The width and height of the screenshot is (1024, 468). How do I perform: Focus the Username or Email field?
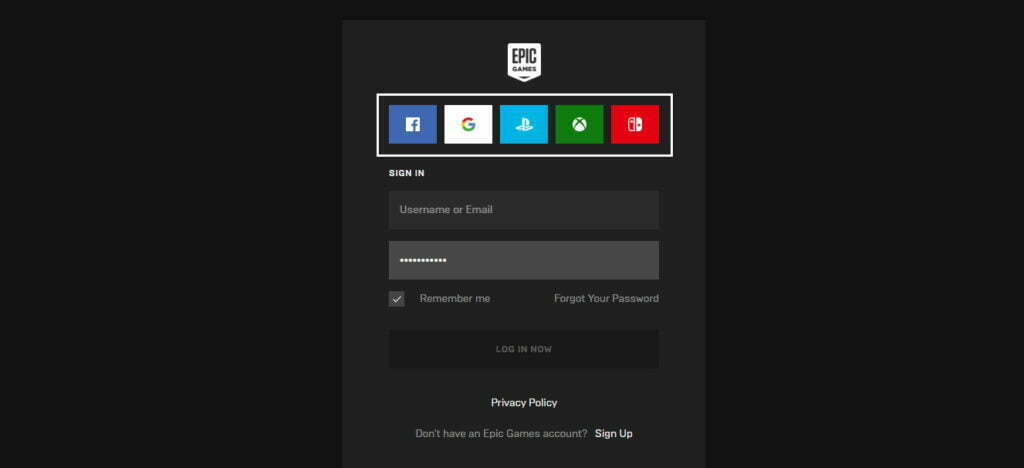(524, 210)
